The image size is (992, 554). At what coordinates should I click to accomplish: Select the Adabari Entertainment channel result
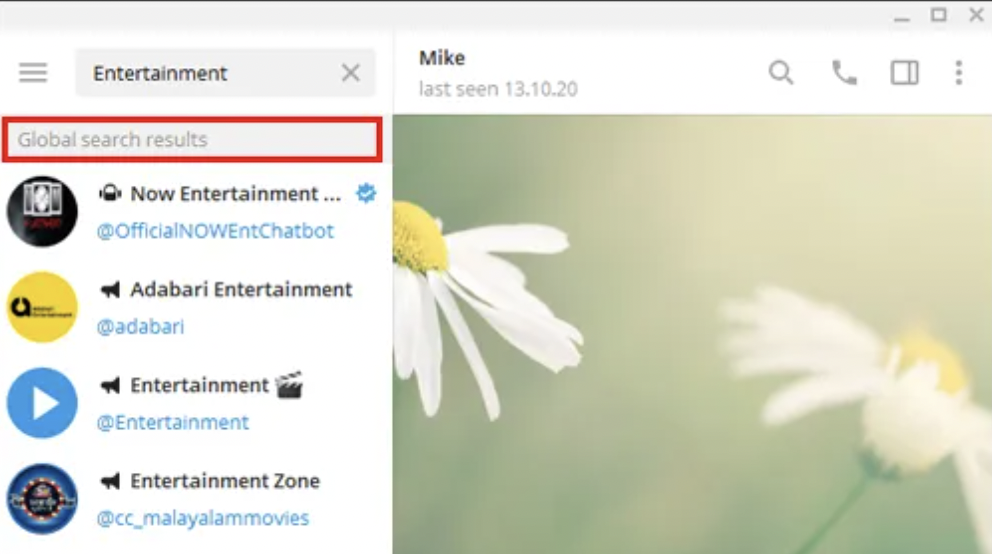[x=196, y=307]
